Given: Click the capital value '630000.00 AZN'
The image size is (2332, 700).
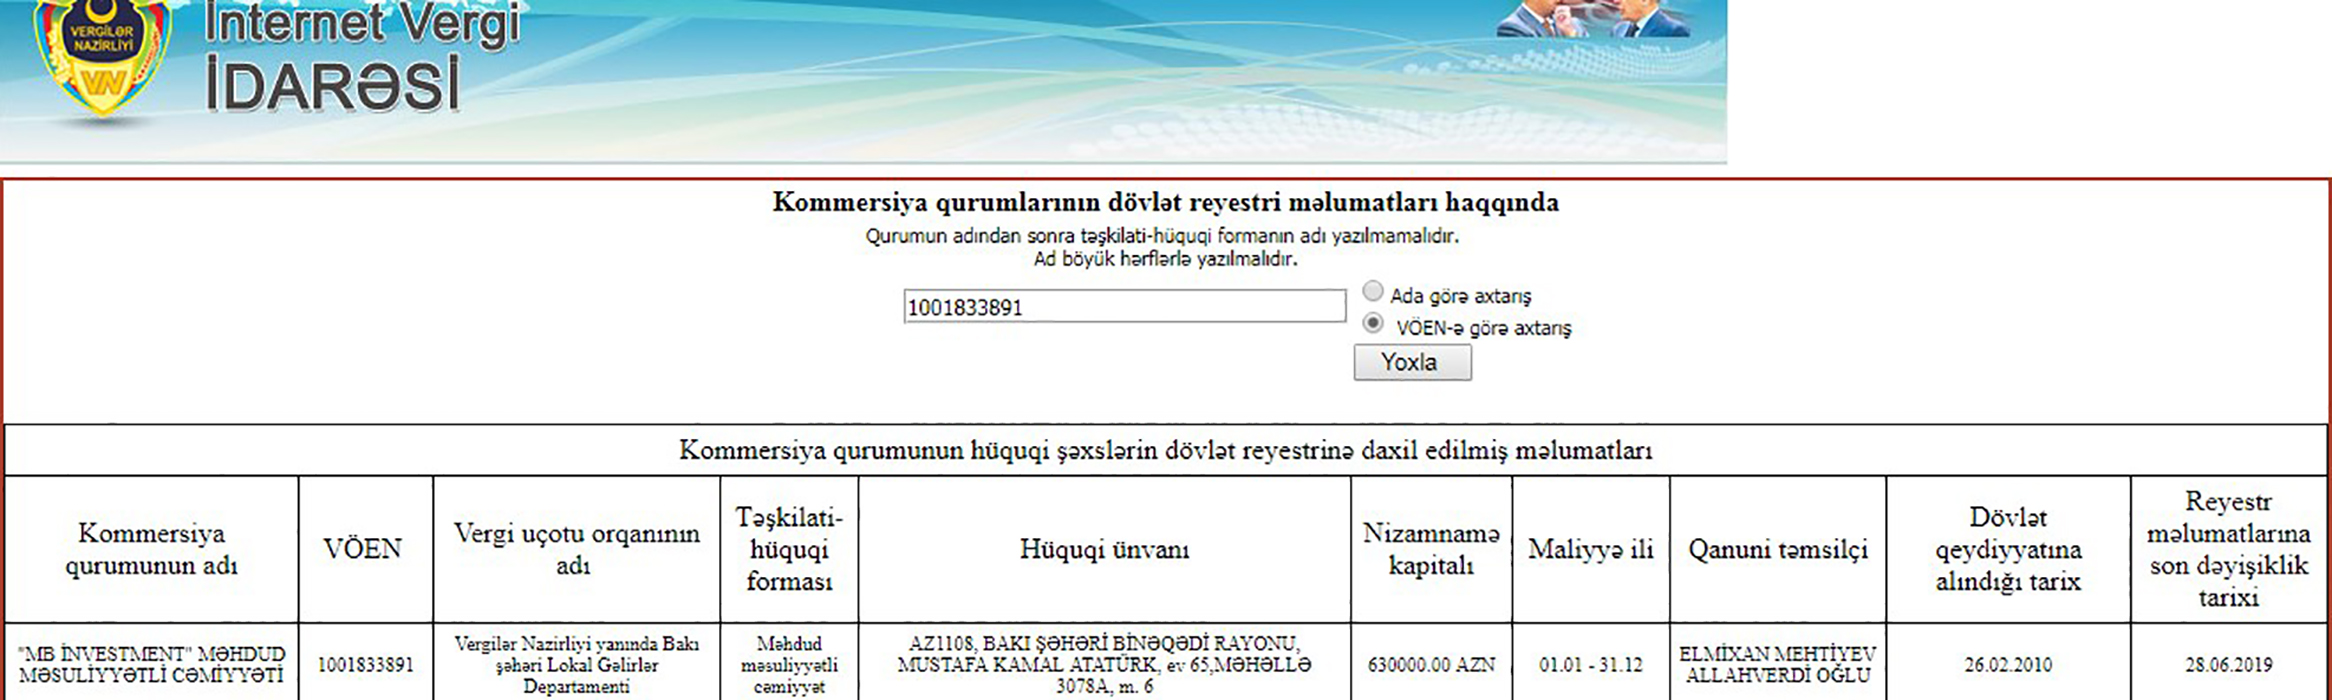Looking at the screenshot, I should click(1431, 664).
